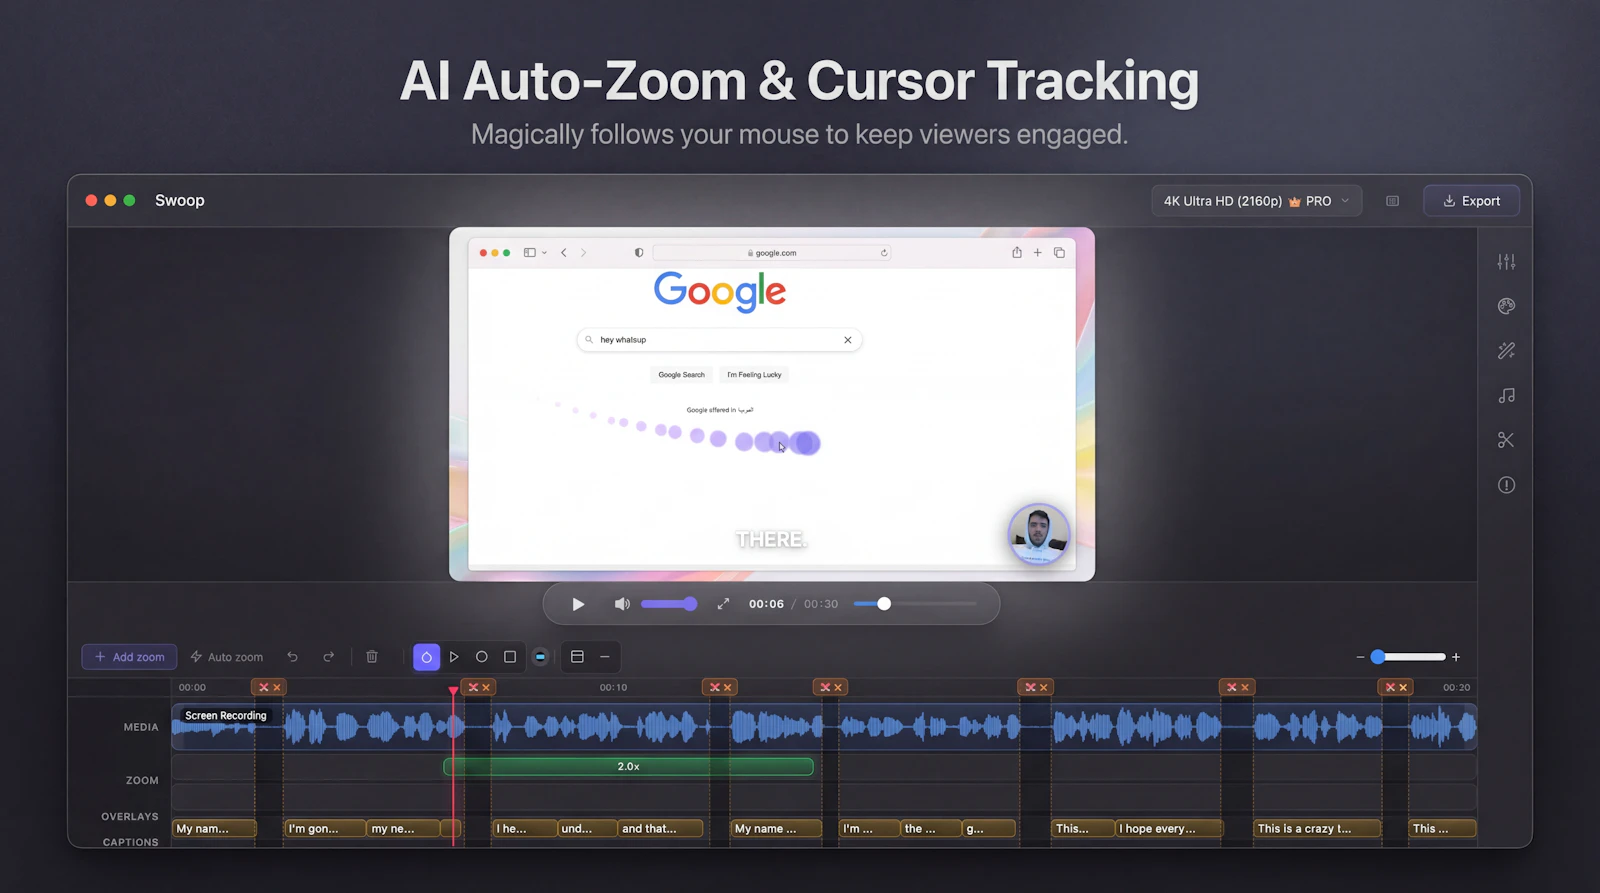
Task: Select the "and that..." caption clip
Action: (x=660, y=828)
